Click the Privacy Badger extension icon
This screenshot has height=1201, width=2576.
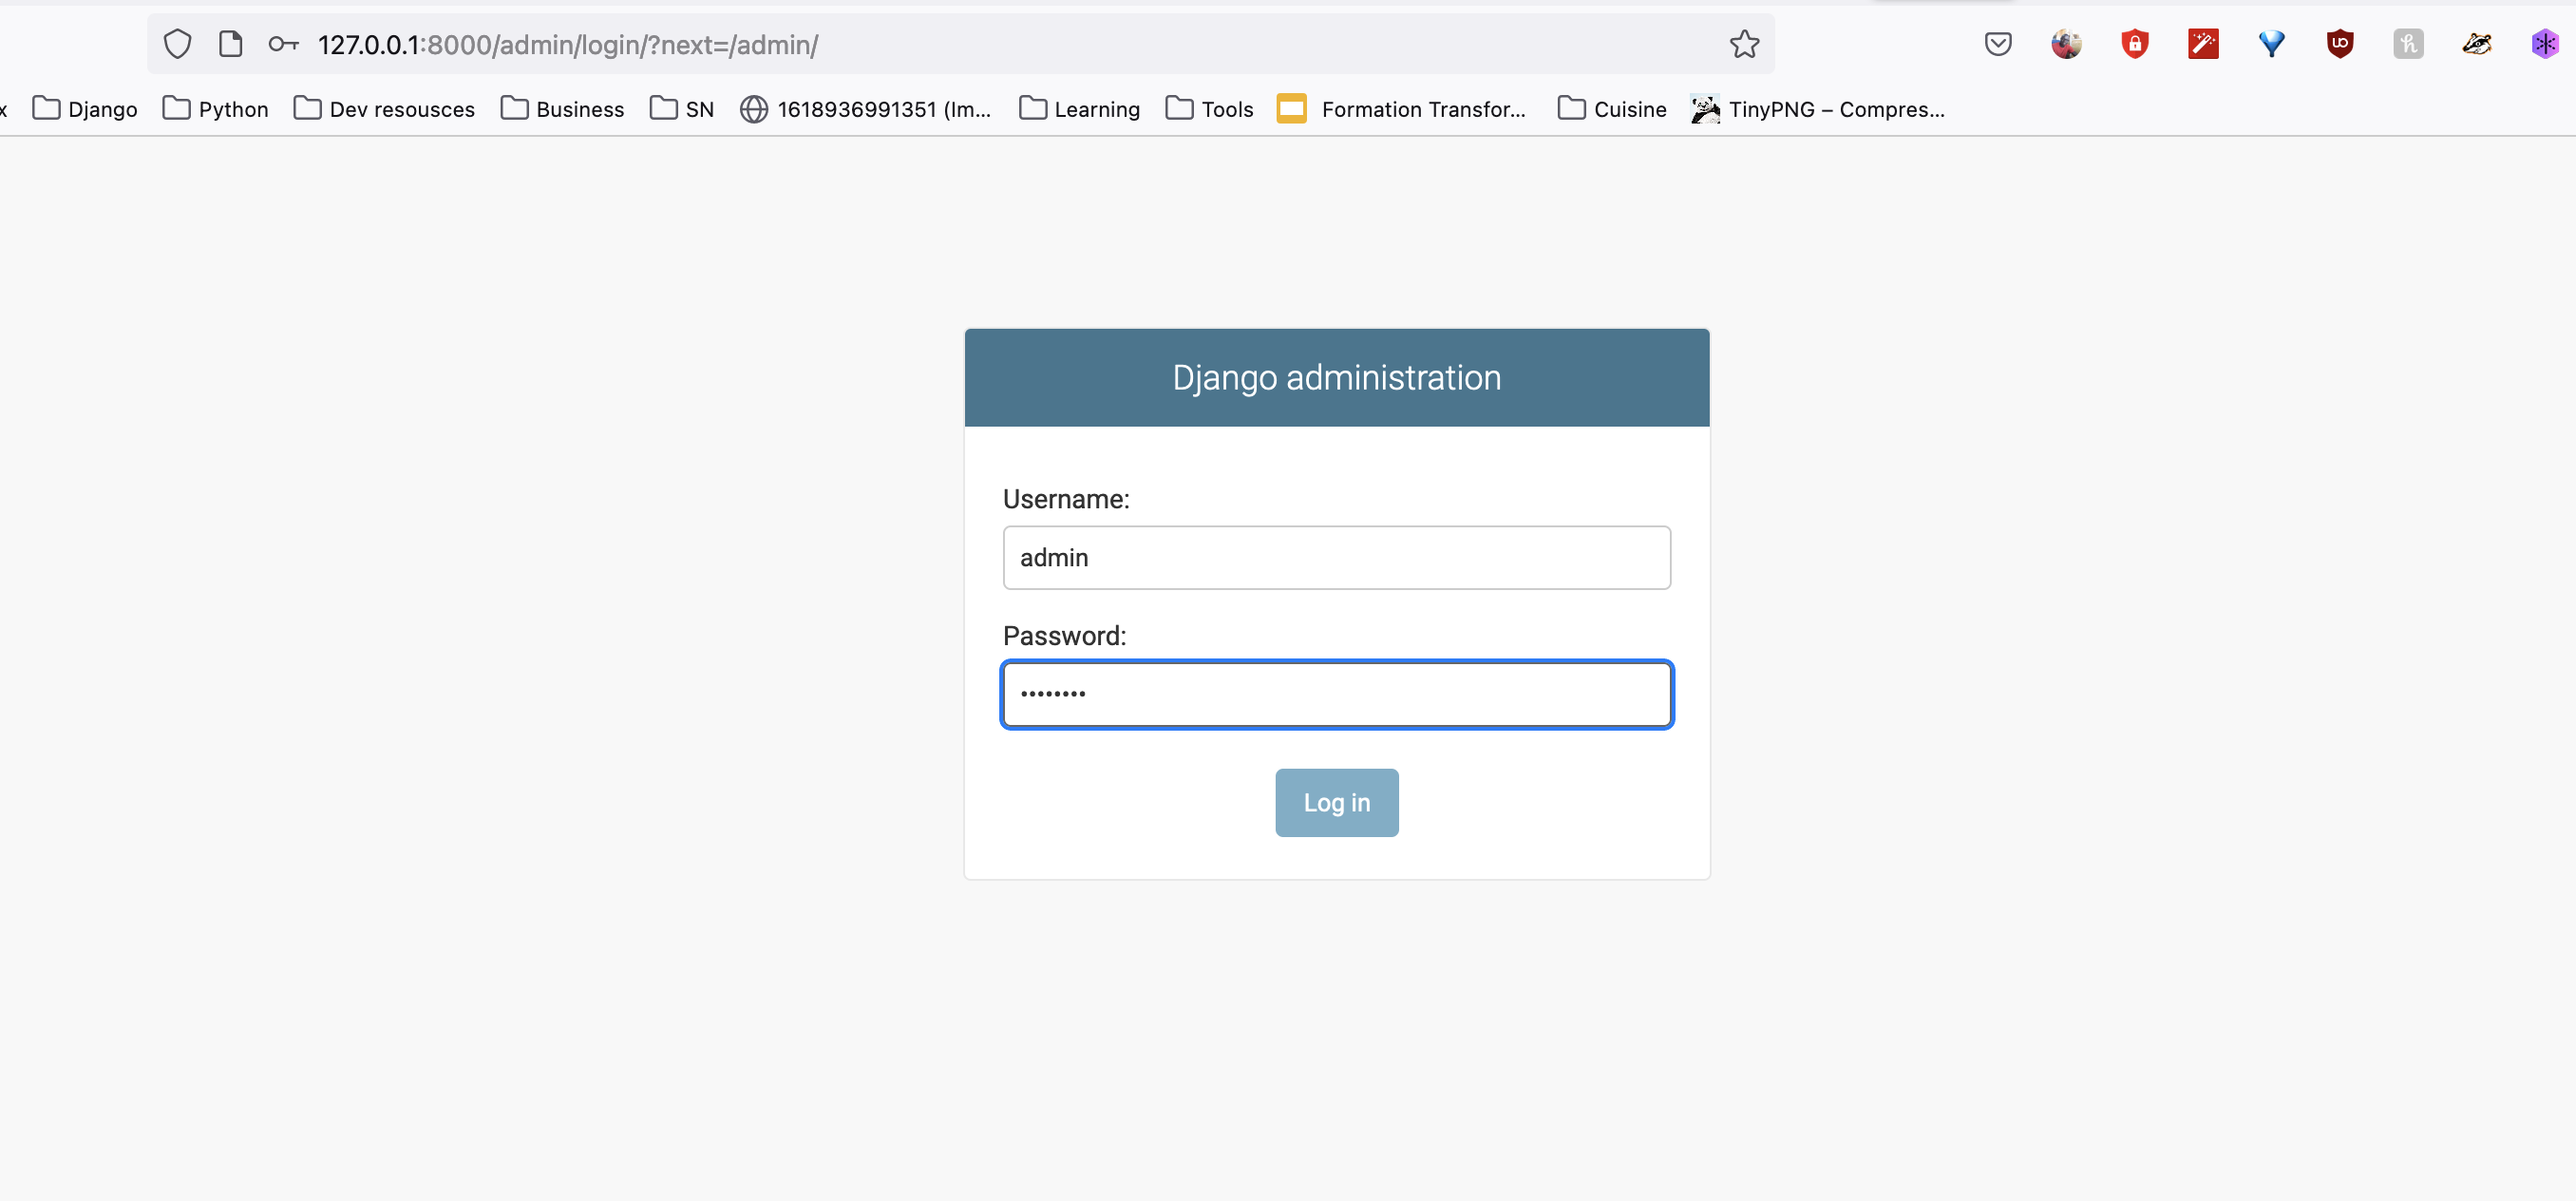[2477, 44]
